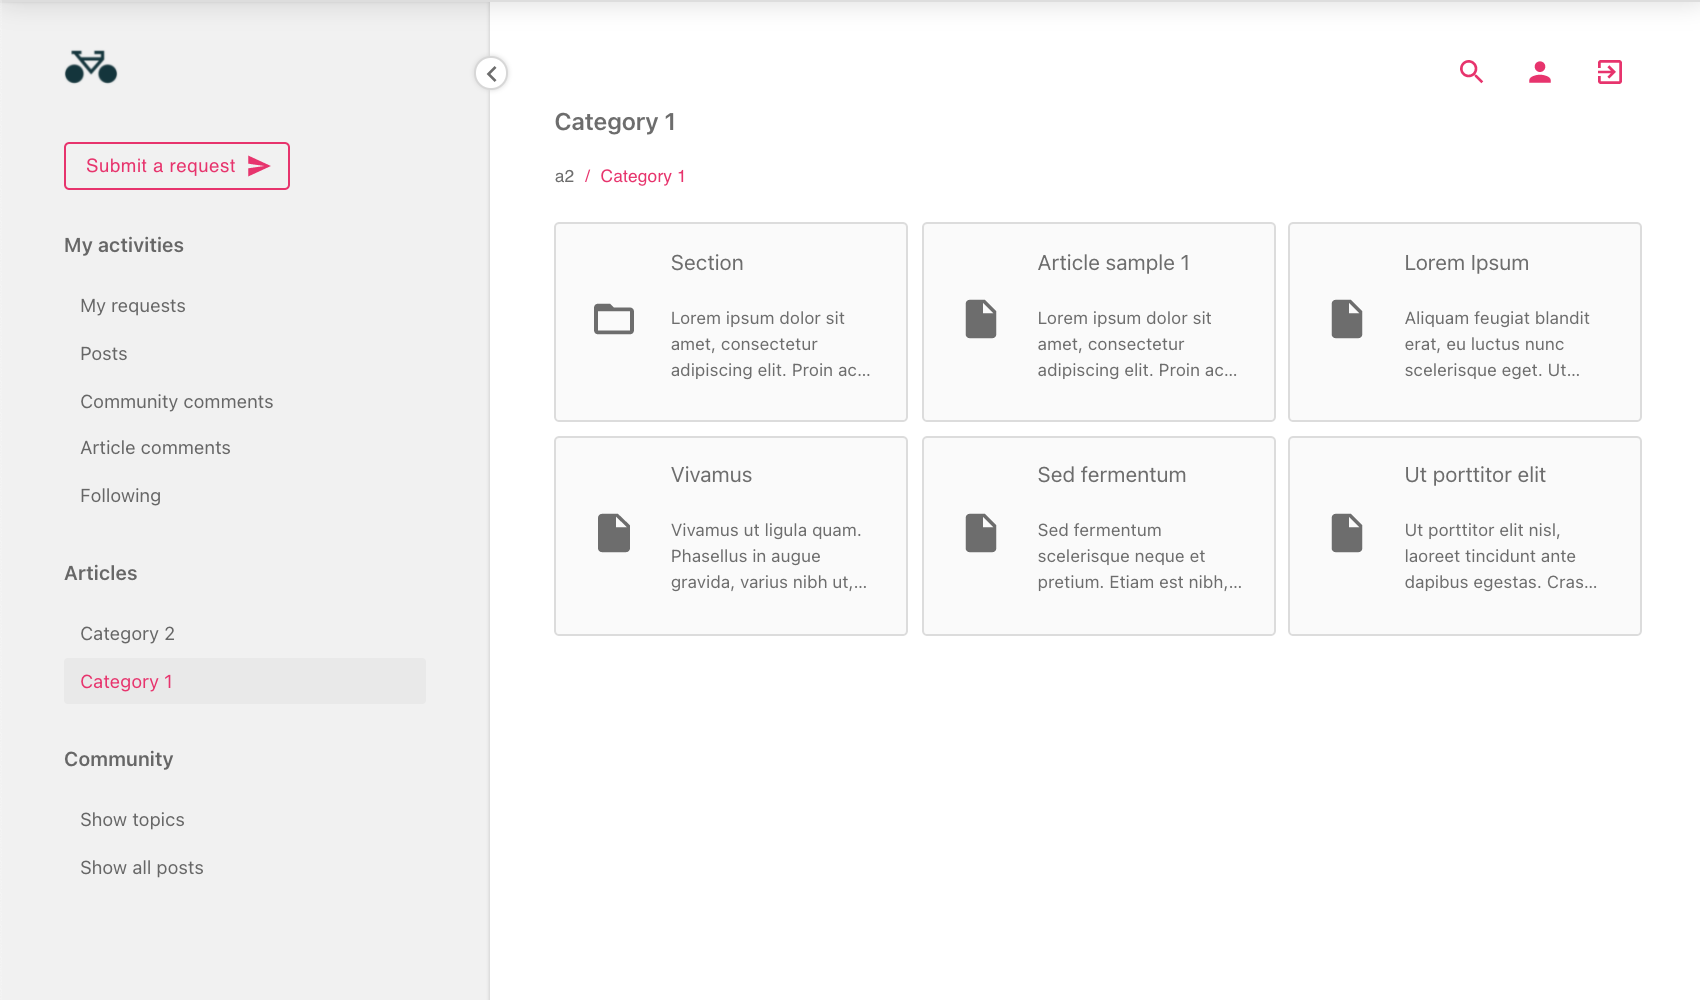Viewport: 1700px width, 1000px height.
Task: Open the Following activity list
Action: 120,496
